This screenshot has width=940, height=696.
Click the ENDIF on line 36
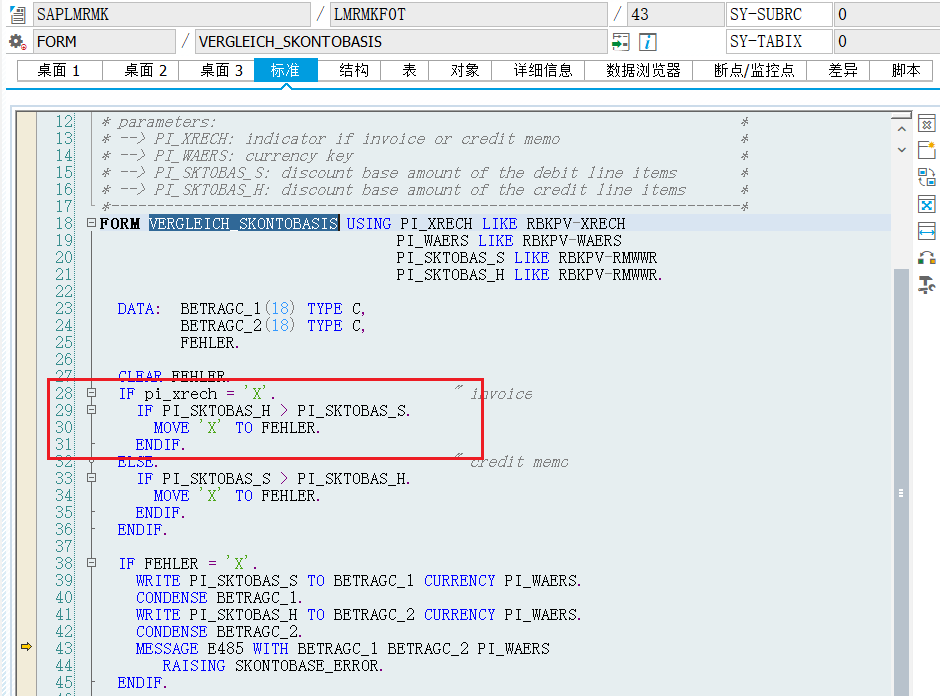point(142,530)
